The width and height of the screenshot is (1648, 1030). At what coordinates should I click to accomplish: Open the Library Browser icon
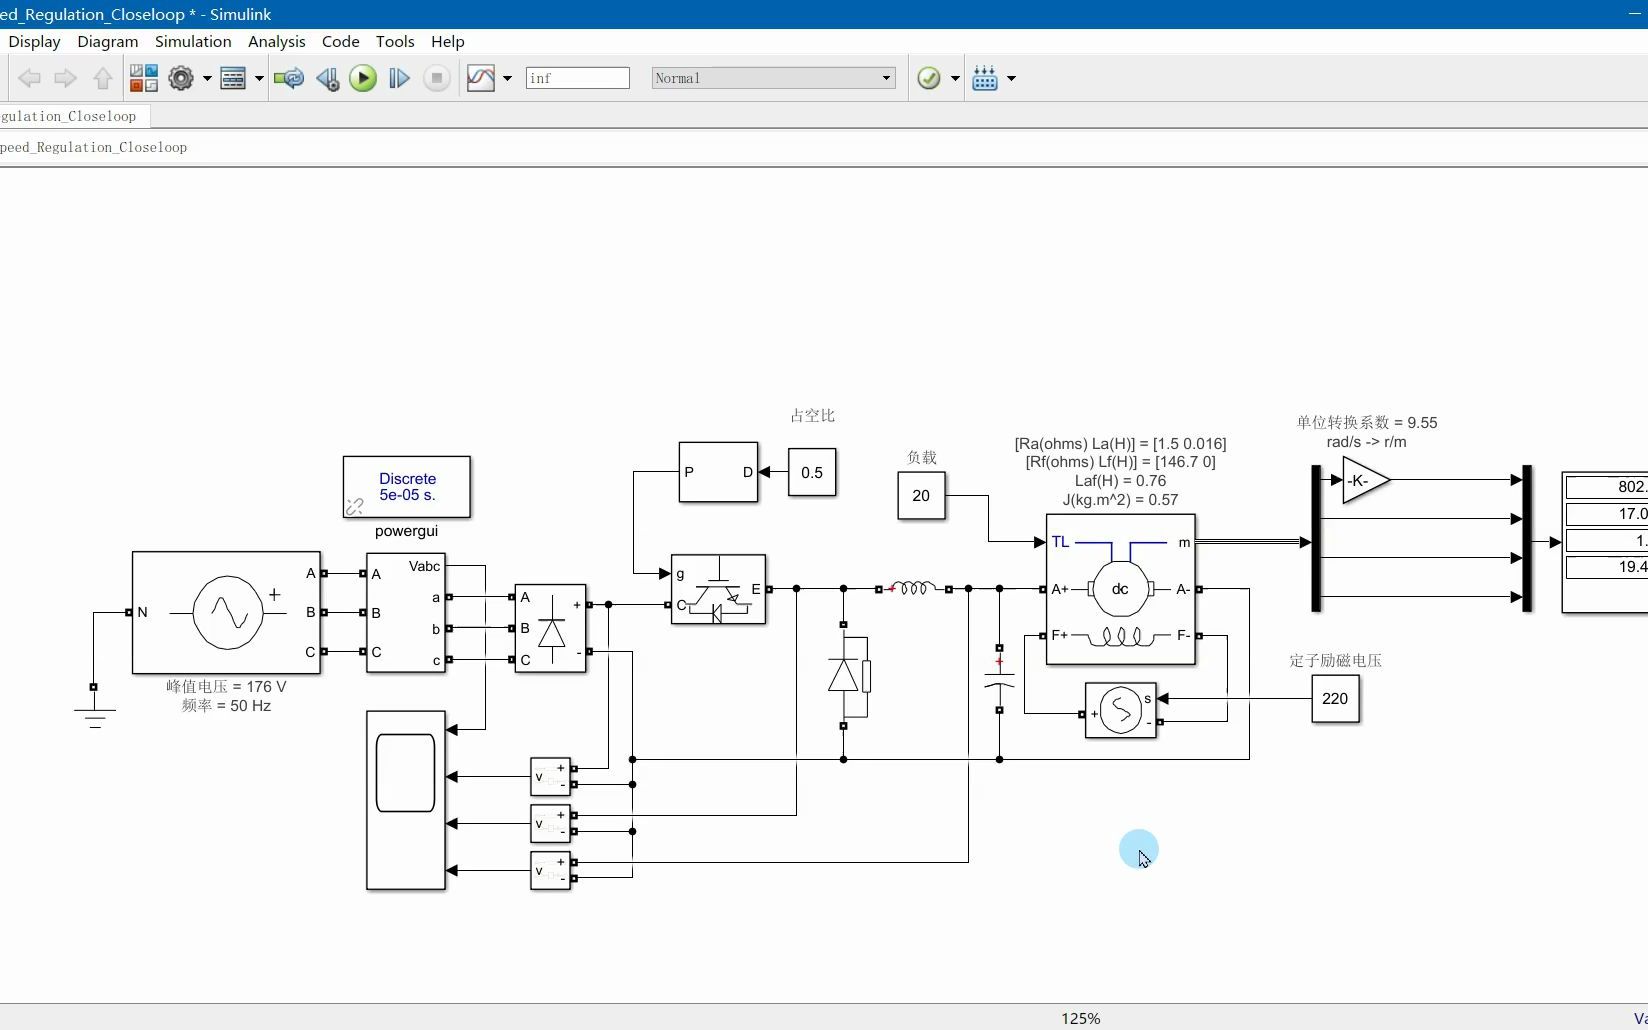click(x=144, y=78)
